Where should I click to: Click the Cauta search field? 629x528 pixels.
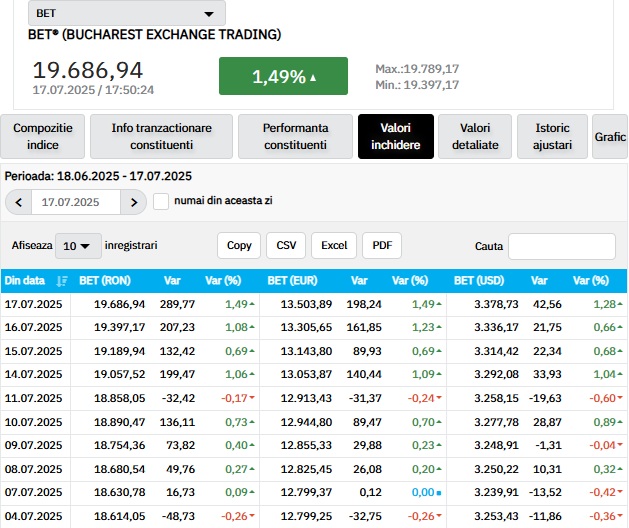(x=561, y=246)
